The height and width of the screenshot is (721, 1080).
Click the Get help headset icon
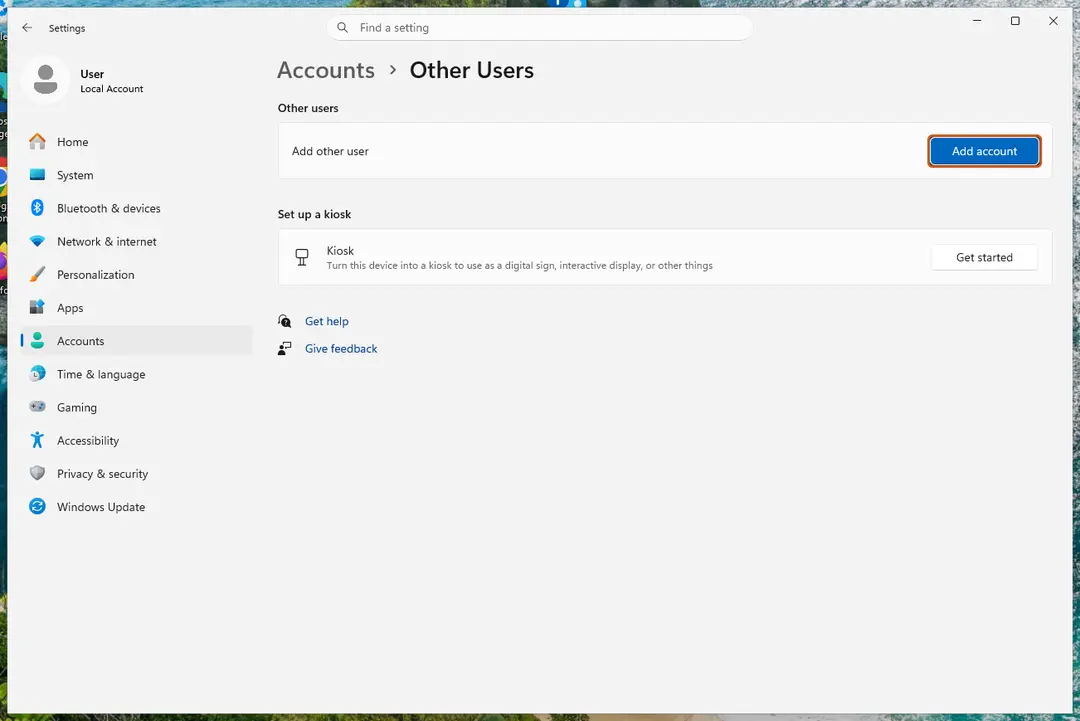pyautogui.click(x=284, y=321)
